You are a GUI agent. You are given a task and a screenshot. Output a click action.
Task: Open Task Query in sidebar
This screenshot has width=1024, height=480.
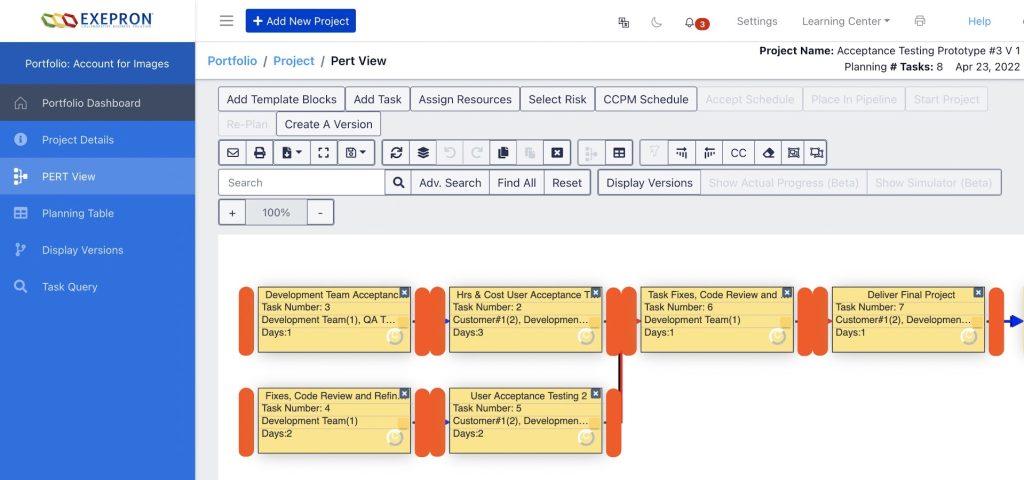(97, 287)
